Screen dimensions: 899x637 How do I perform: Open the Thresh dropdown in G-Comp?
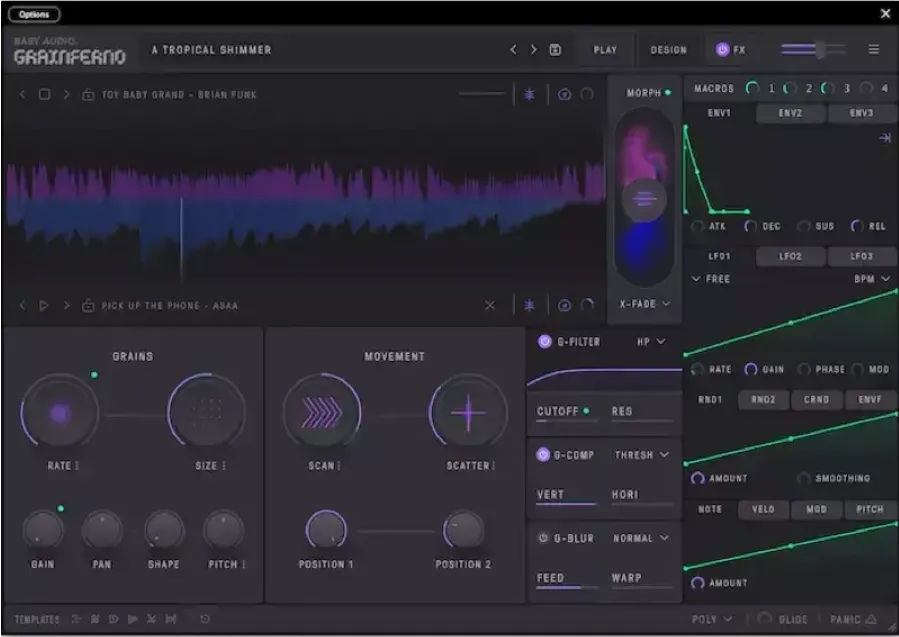(x=642, y=455)
